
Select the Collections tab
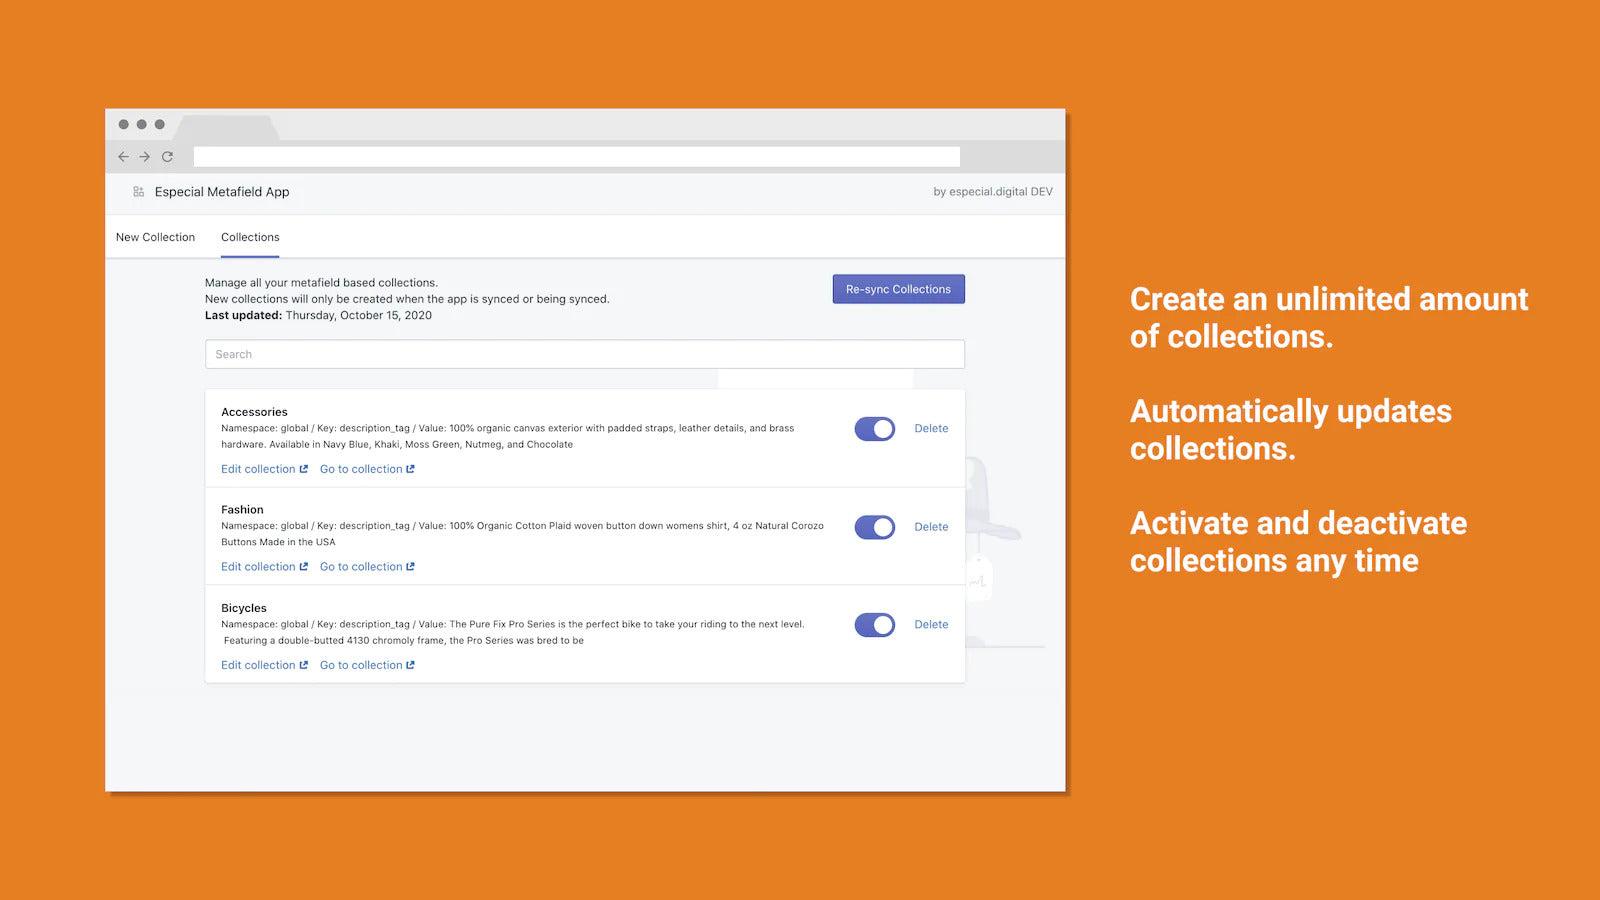pos(249,237)
